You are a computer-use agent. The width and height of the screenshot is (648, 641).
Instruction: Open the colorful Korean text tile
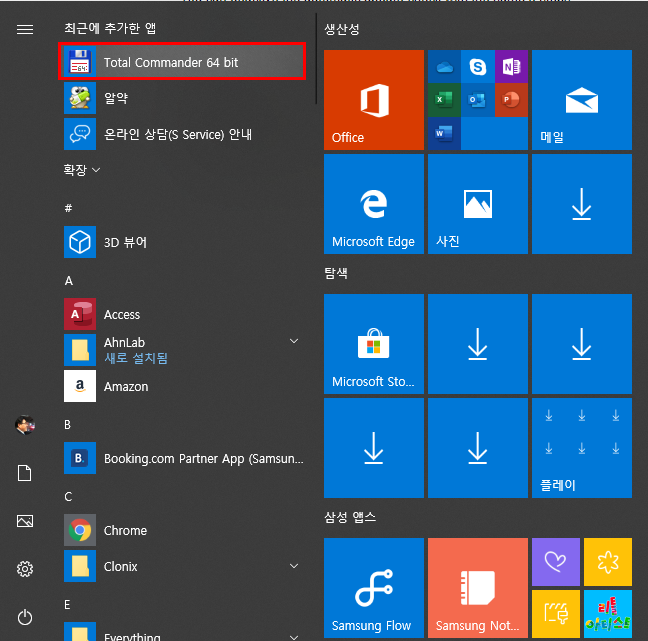pyautogui.click(x=608, y=614)
